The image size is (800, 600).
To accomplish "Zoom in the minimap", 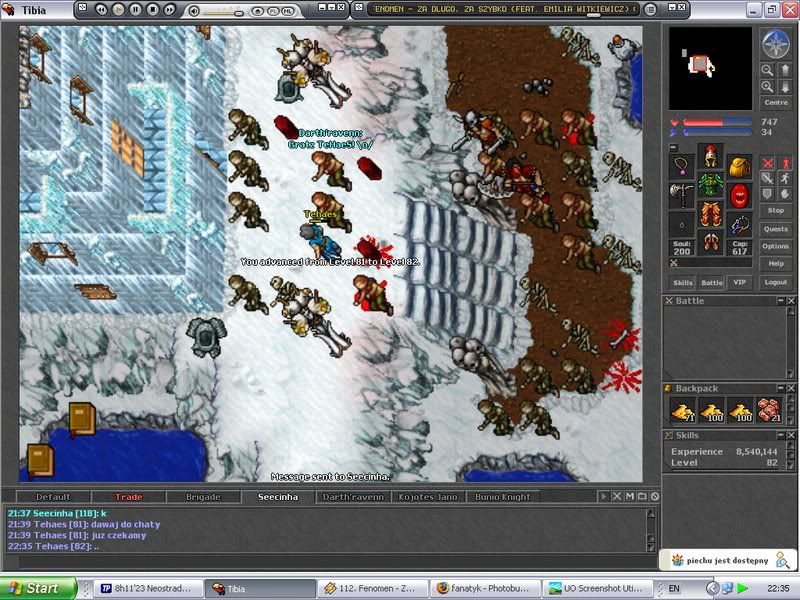I will pyautogui.click(x=767, y=87).
